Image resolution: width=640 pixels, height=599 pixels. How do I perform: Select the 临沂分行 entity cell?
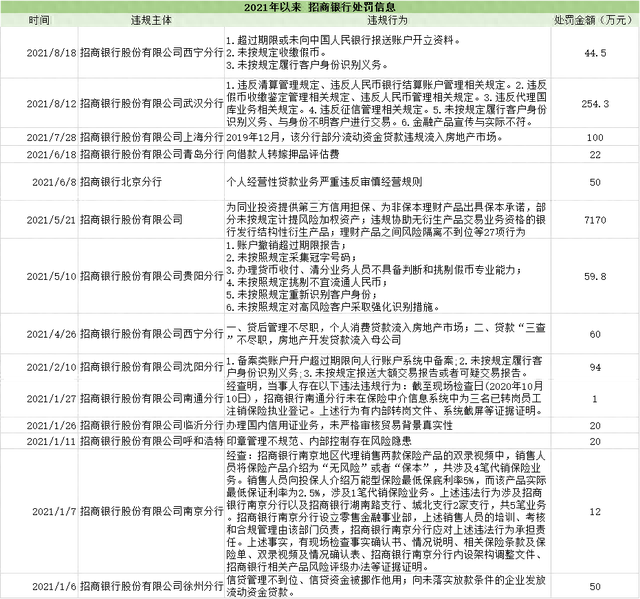(151, 426)
